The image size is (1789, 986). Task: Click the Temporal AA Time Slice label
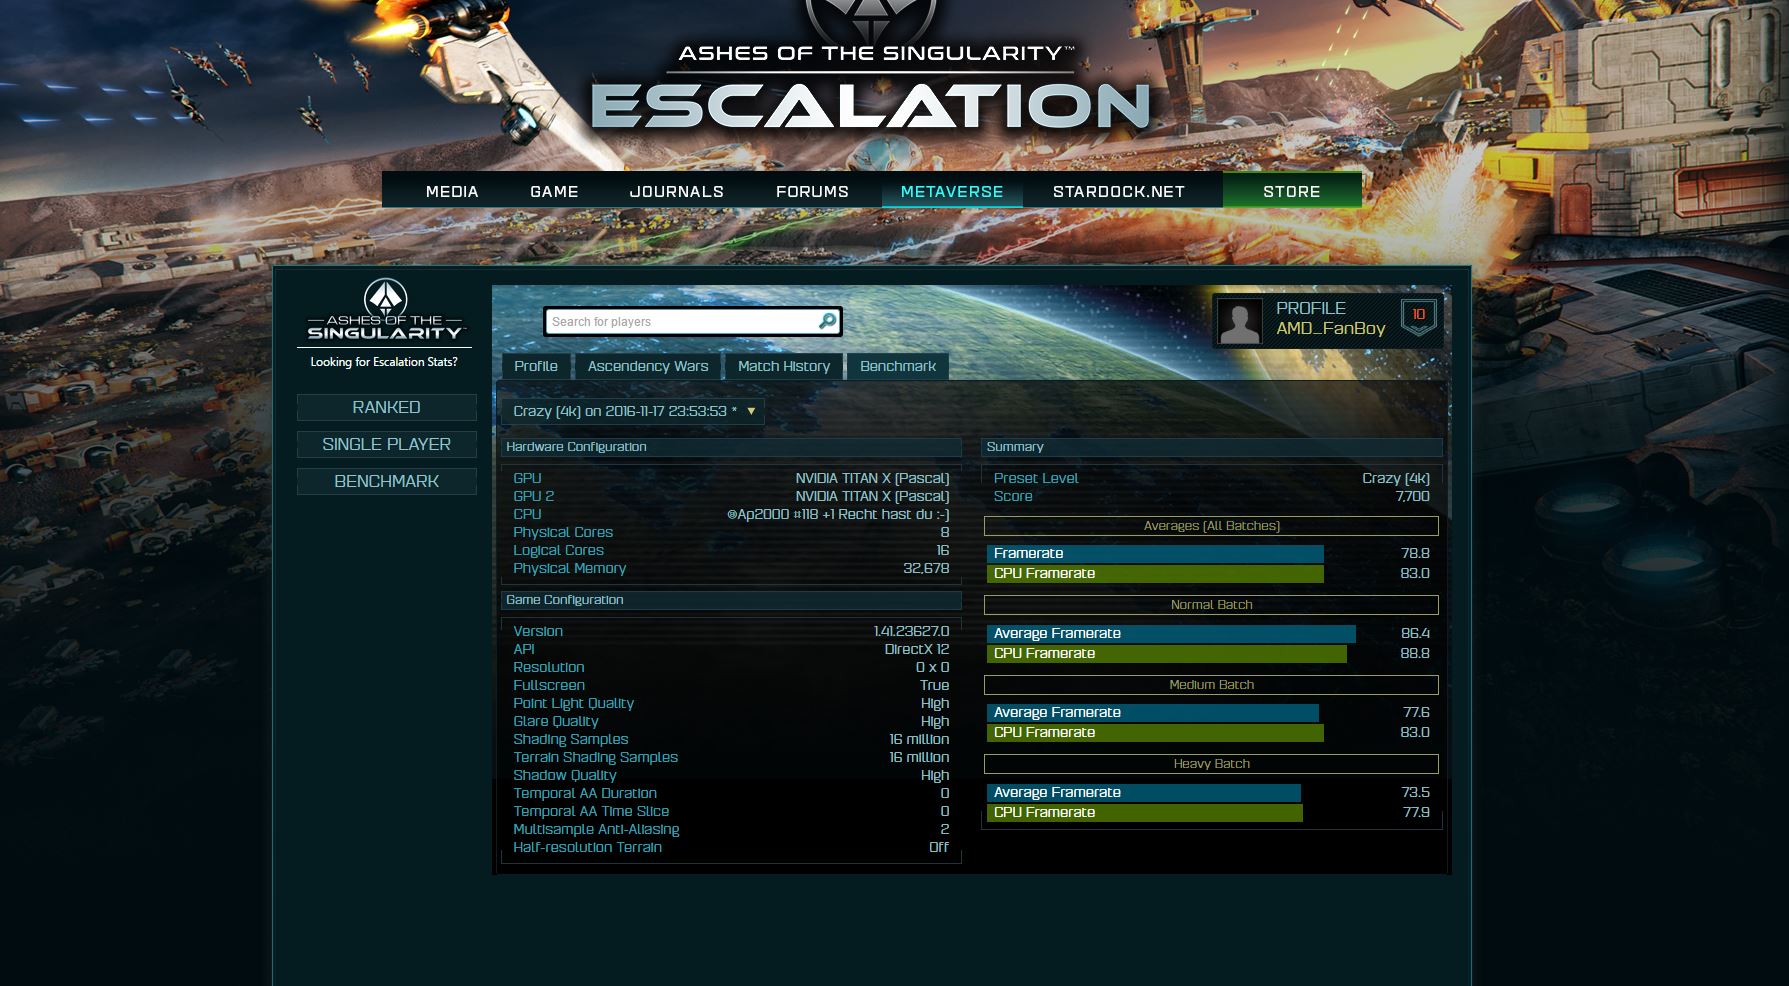tap(591, 811)
